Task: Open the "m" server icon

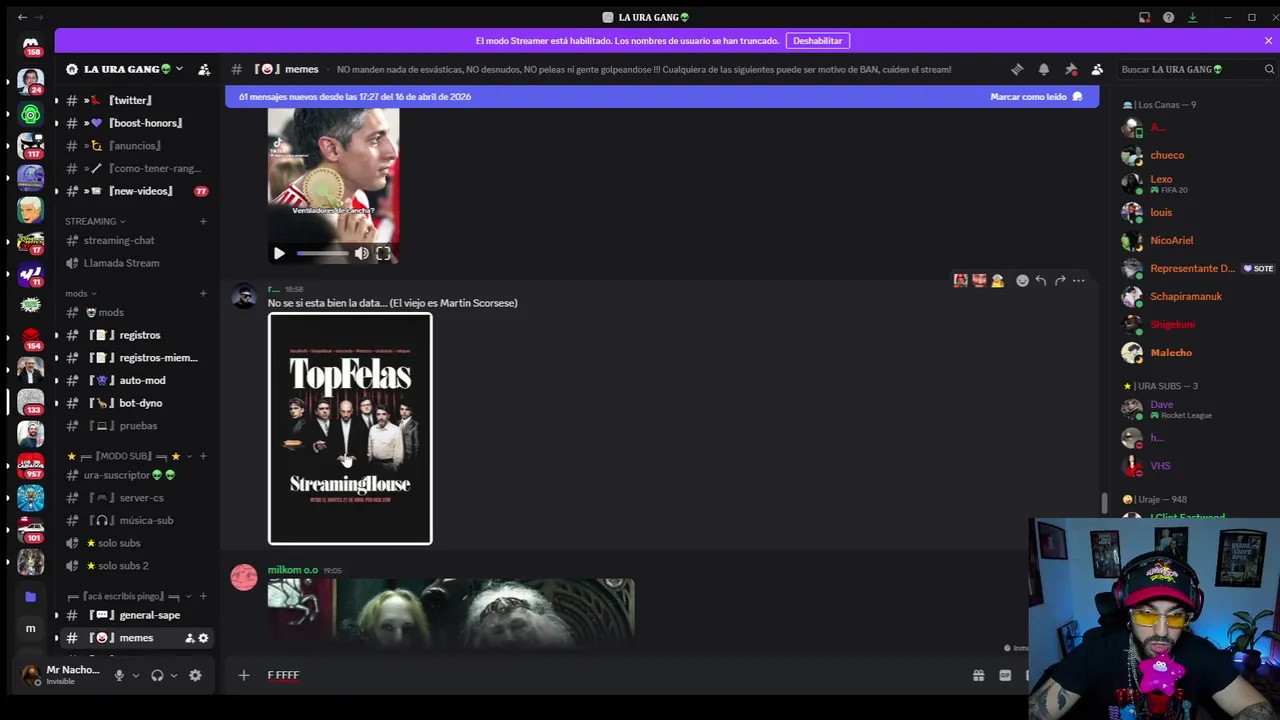Action: click(31, 628)
